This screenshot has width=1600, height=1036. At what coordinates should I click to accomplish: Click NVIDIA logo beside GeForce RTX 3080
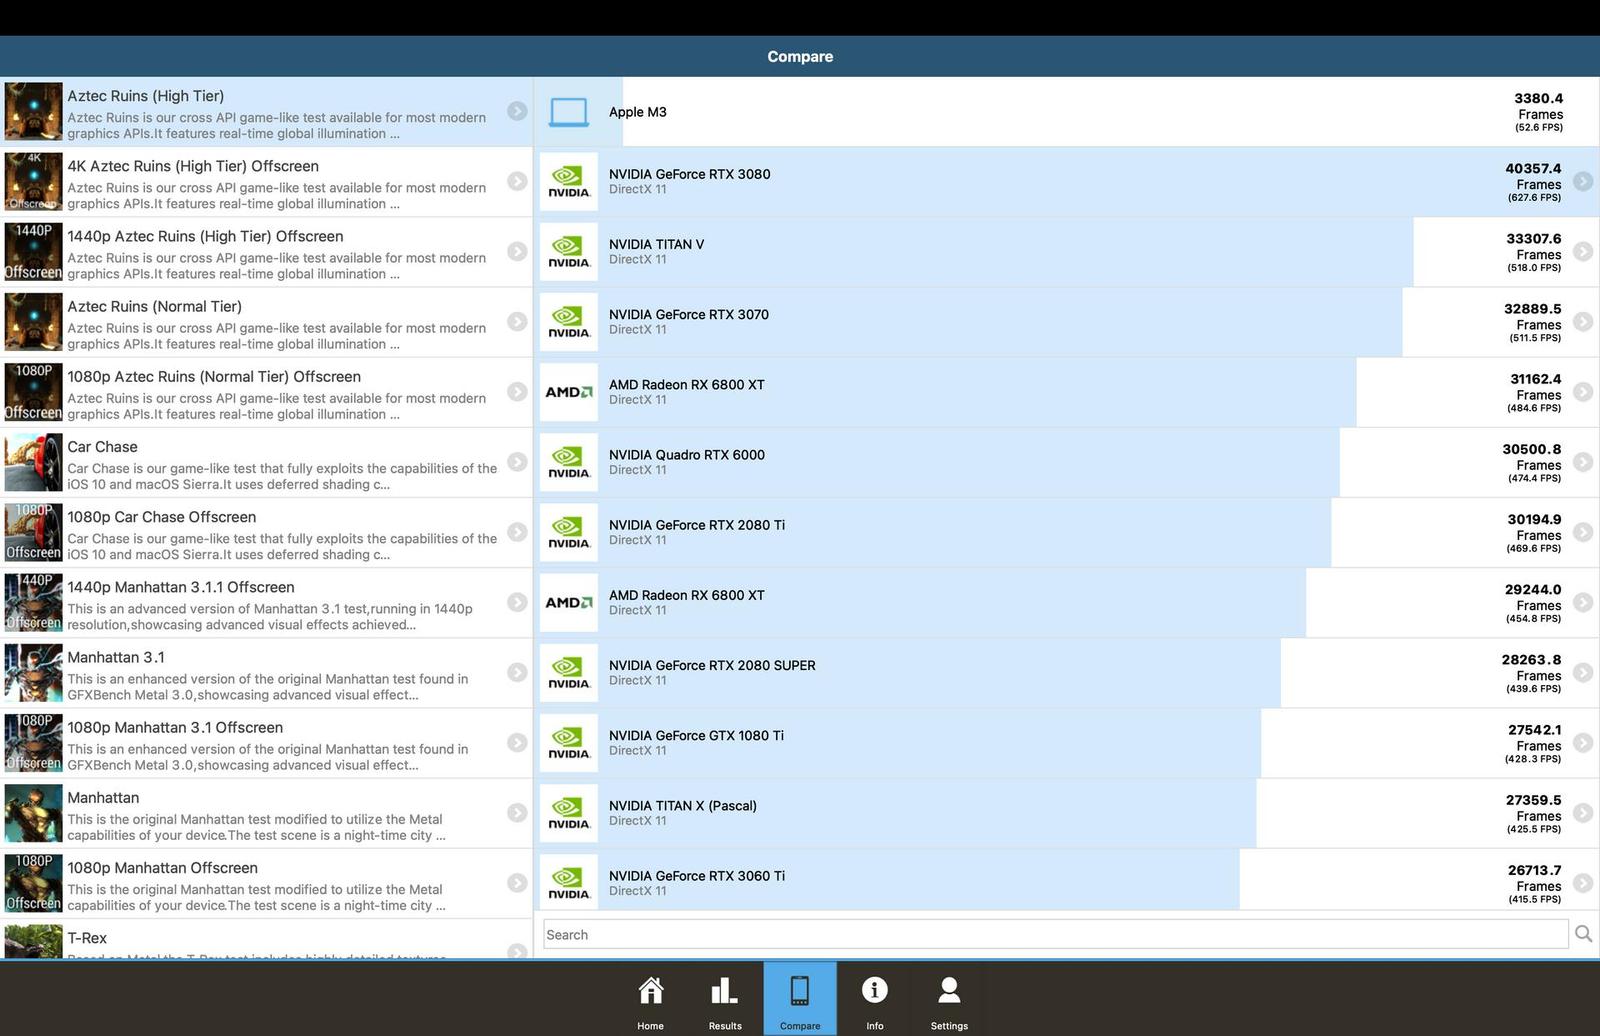(569, 181)
